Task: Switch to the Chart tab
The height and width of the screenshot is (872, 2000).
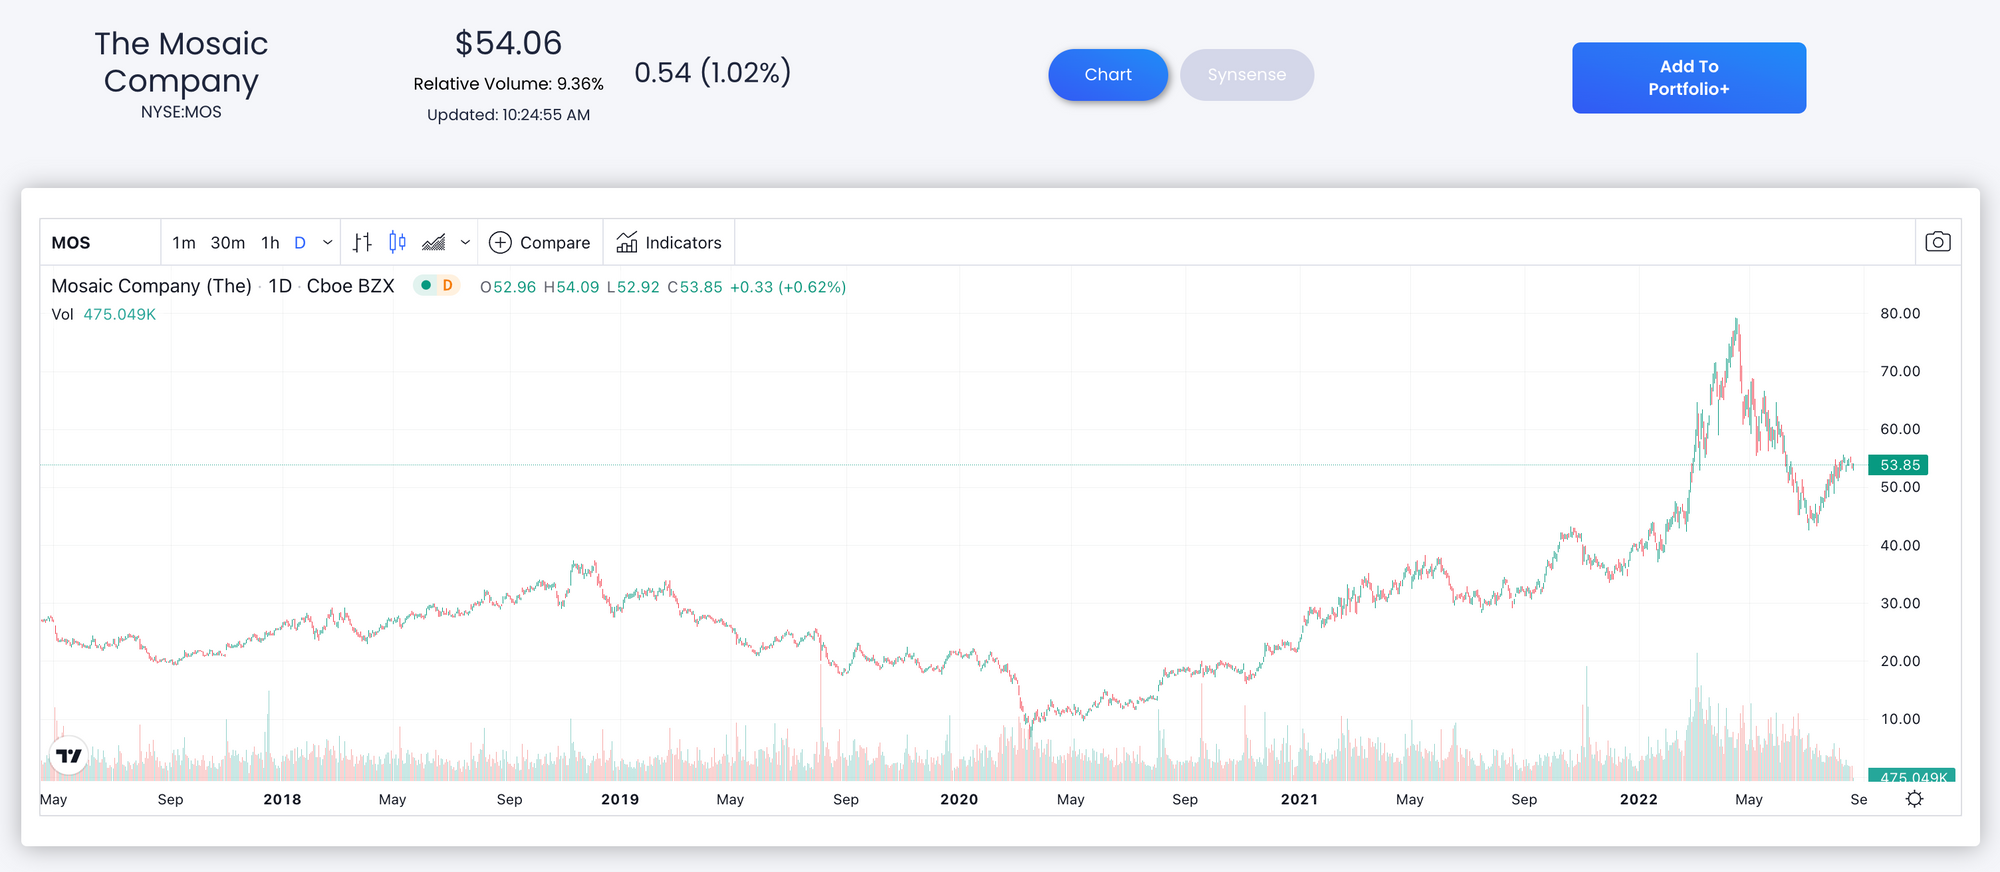Action: (1108, 75)
